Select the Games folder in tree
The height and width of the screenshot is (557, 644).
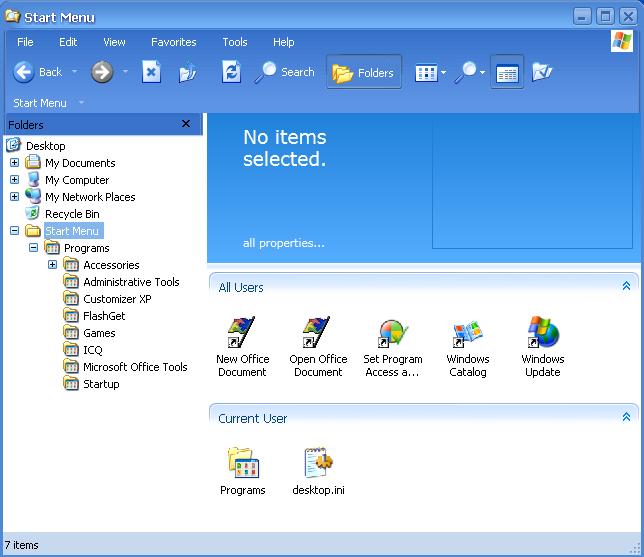click(99, 333)
